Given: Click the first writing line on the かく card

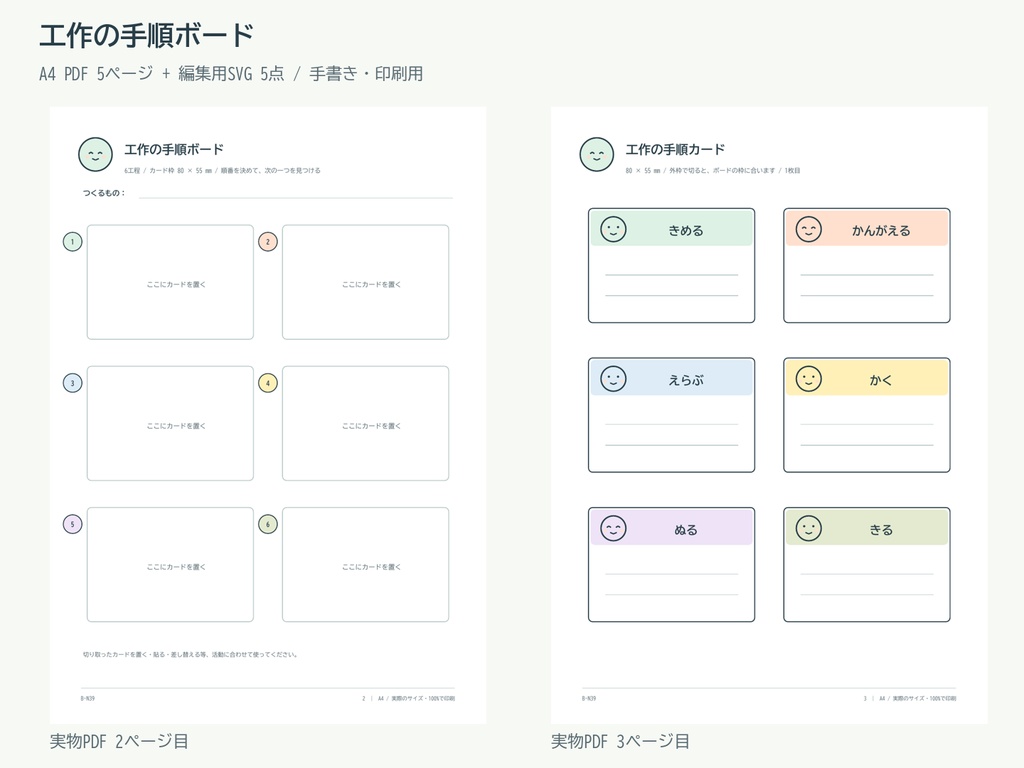Looking at the screenshot, I should coord(867,424).
